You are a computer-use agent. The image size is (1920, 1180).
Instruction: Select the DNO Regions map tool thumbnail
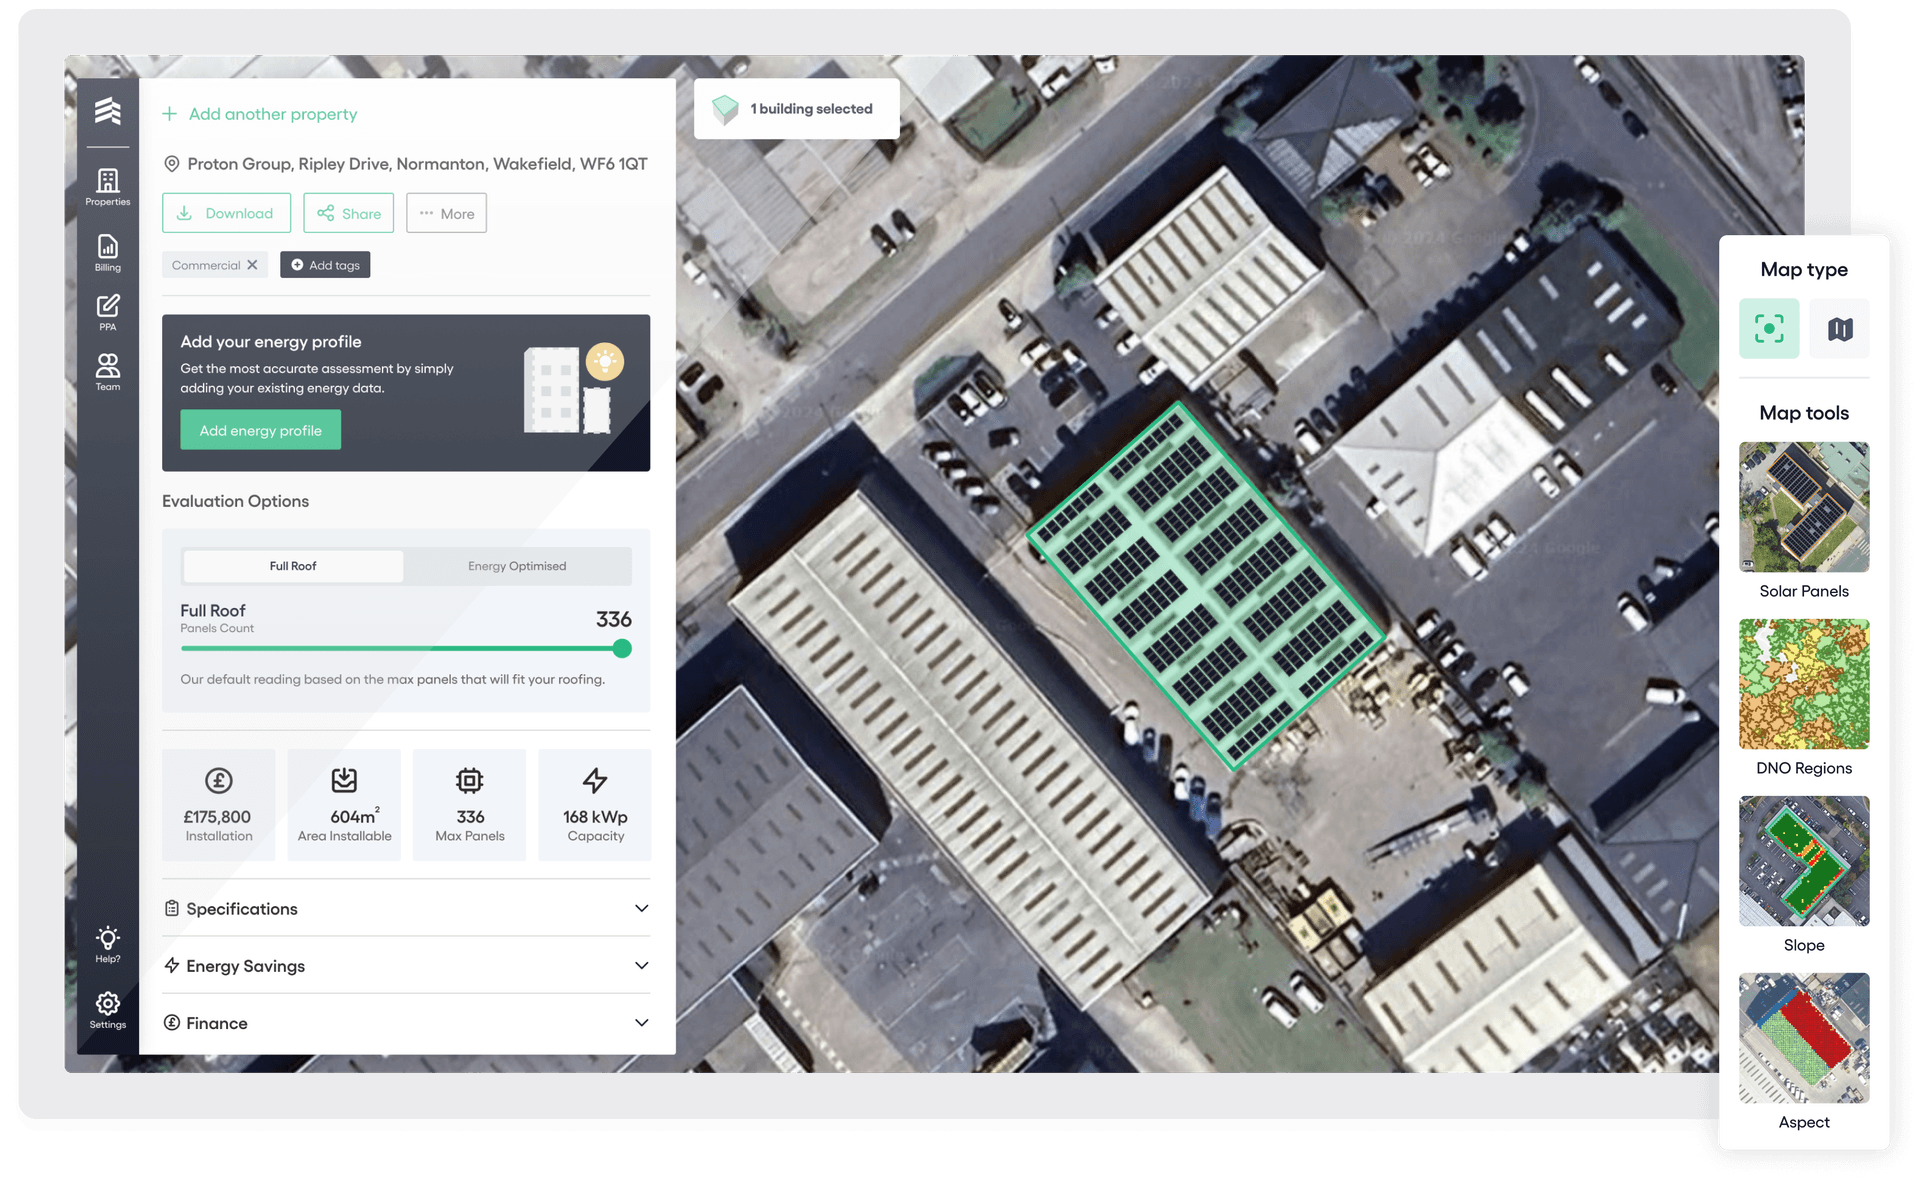pyautogui.click(x=1803, y=684)
